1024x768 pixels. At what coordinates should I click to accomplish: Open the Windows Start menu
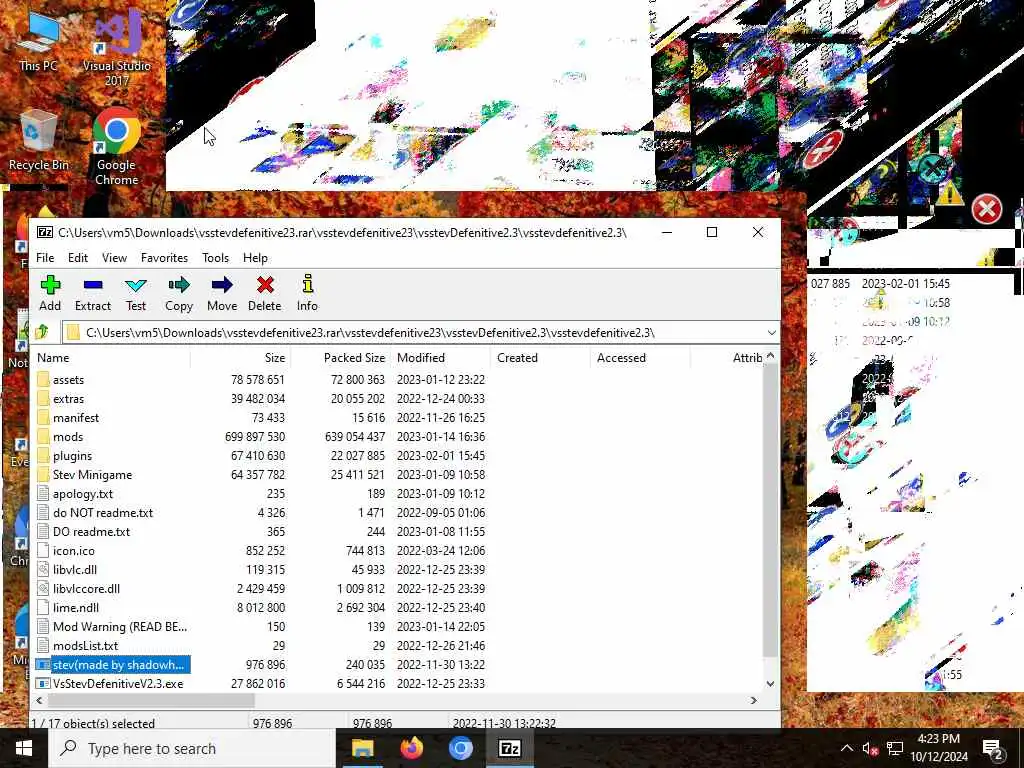coord(24,748)
